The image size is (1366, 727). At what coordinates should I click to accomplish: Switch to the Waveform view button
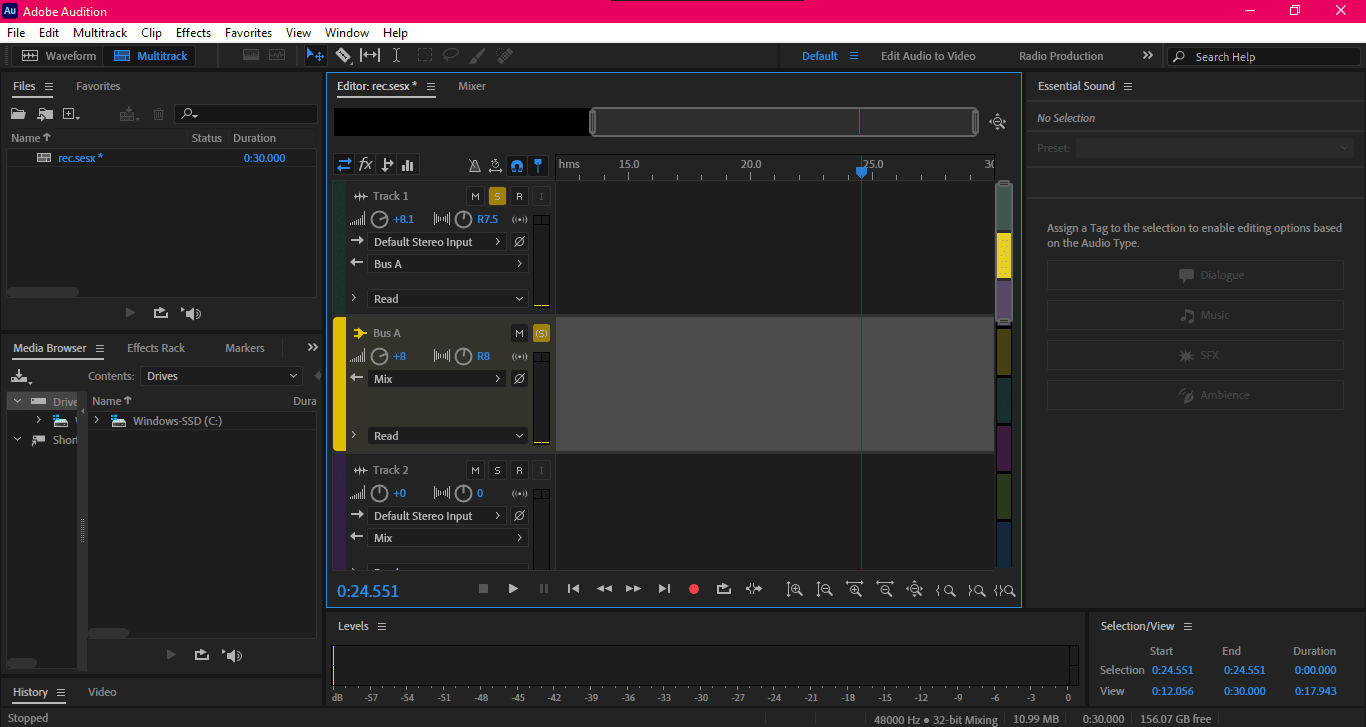(59, 56)
